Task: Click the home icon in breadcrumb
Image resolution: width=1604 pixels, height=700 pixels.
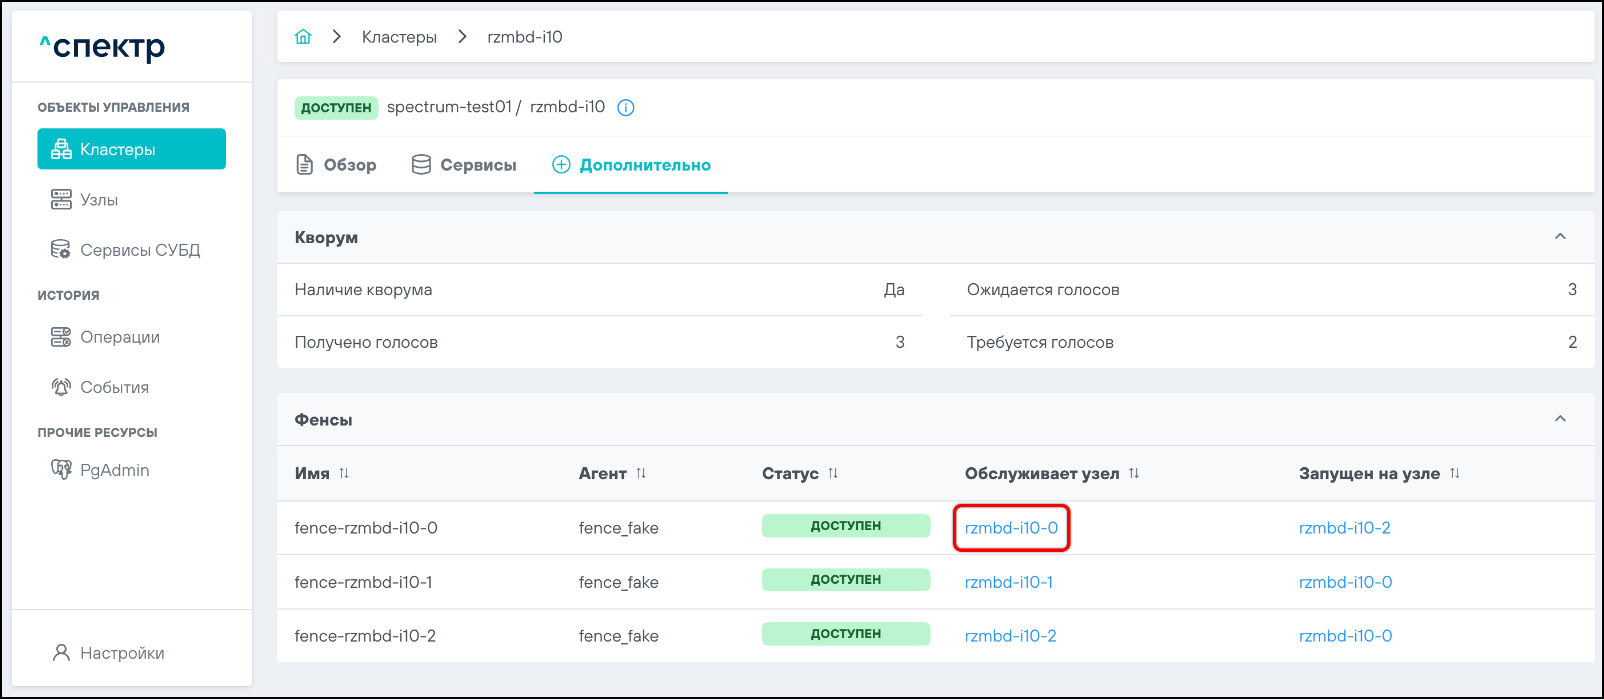Action: (x=303, y=37)
